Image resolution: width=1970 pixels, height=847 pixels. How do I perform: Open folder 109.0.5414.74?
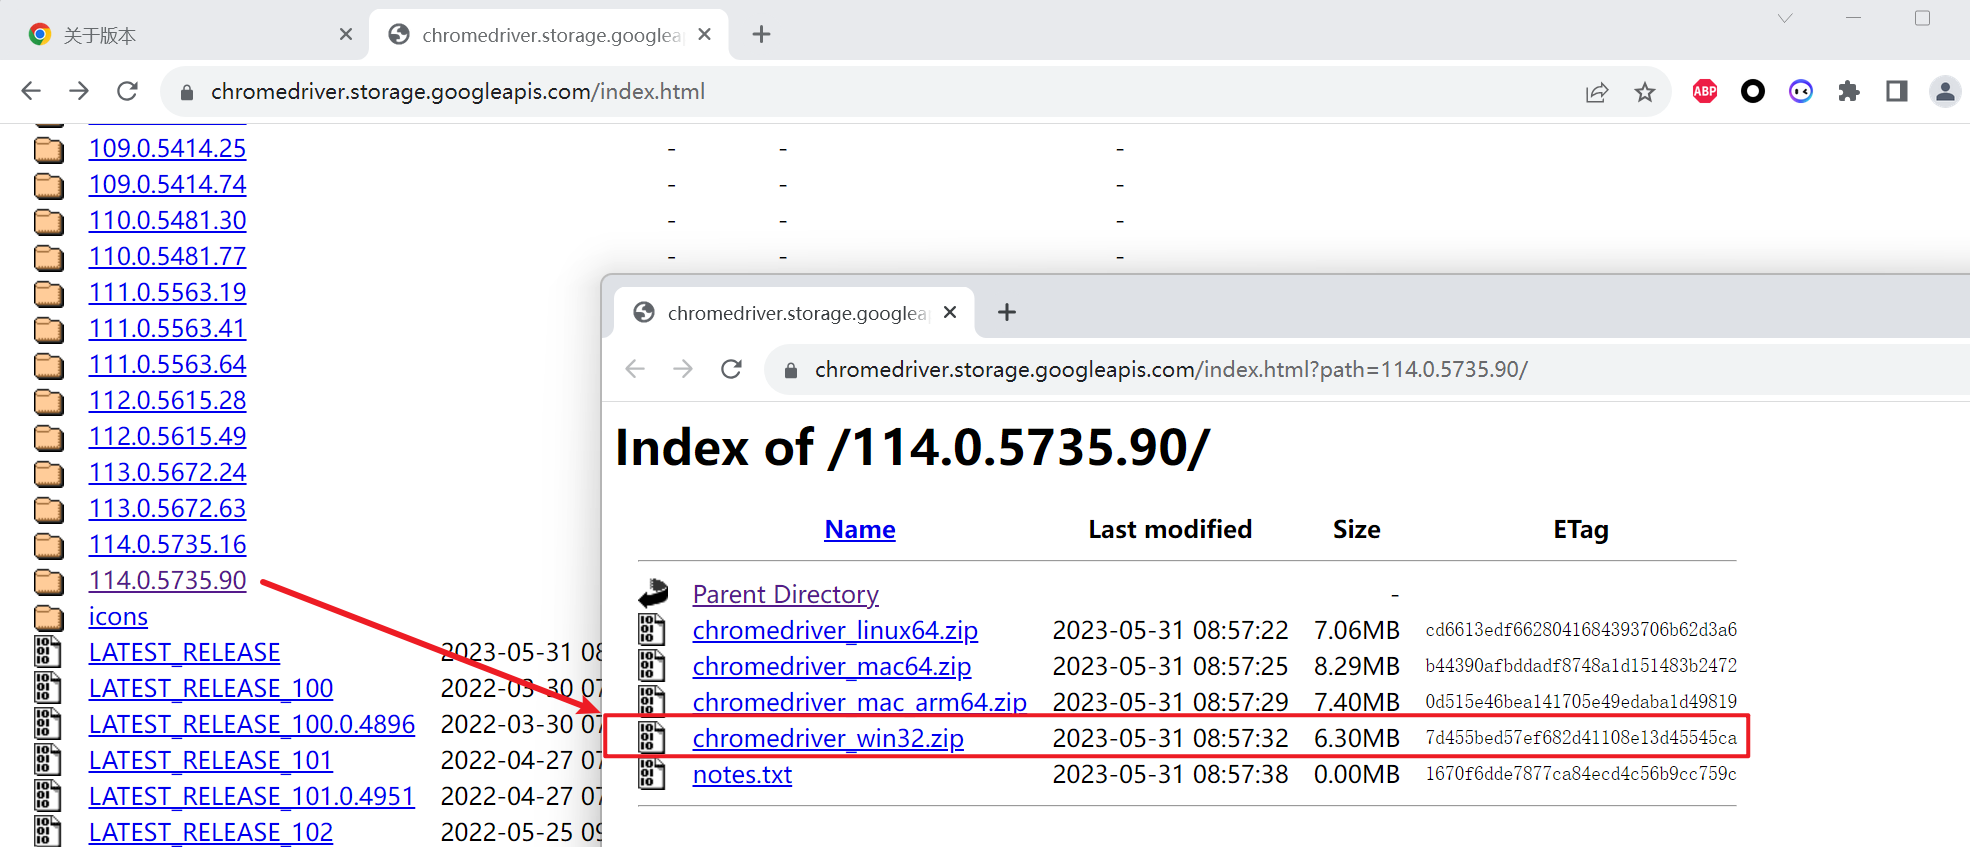coord(167,184)
